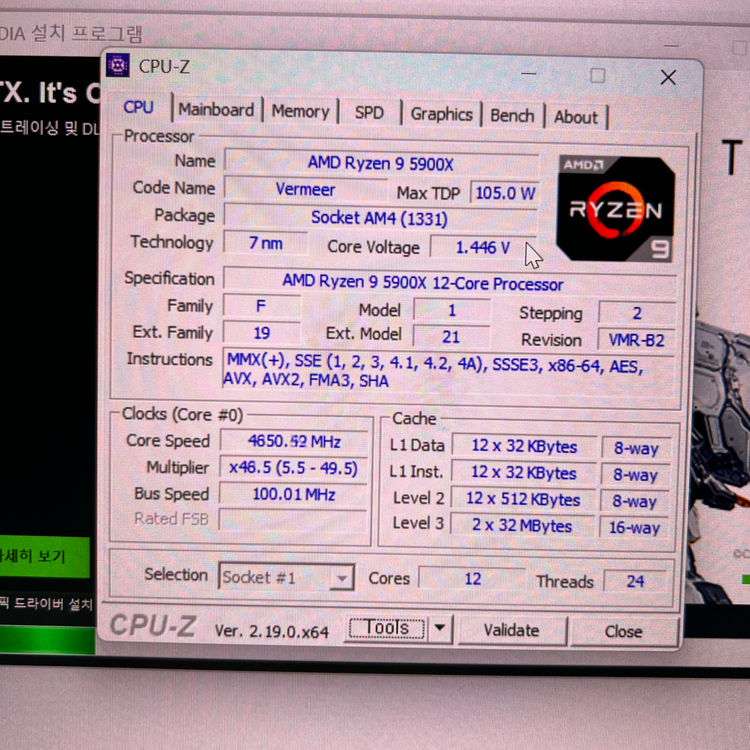750x750 pixels.
Task: Click the Name field AMD Ryzen 9 5900X
Action: pos(381,164)
